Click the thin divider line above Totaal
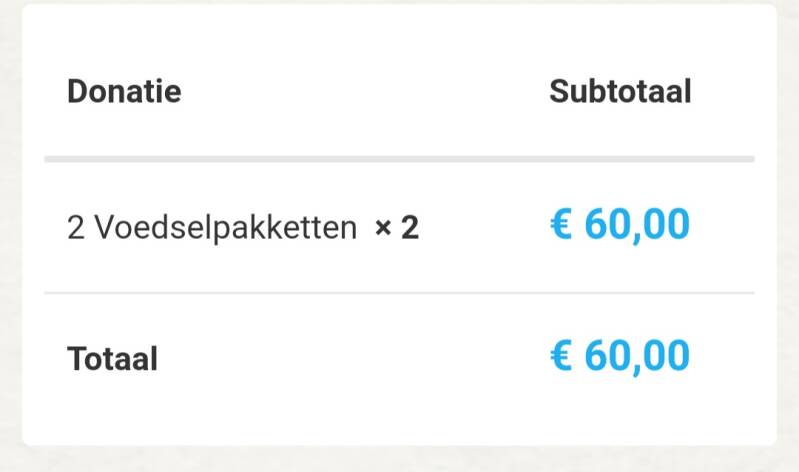Viewport: 799px width, 472px height. click(399, 293)
